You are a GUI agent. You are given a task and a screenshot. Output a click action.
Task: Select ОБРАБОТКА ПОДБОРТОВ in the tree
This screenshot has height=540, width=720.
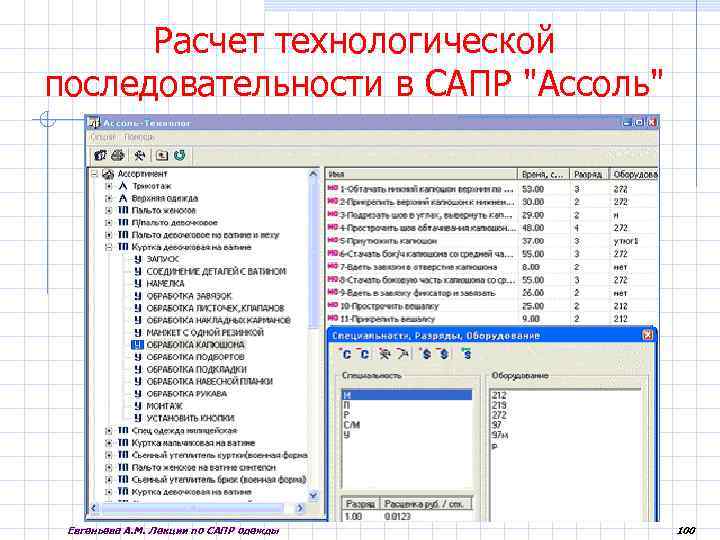pos(195,357)
